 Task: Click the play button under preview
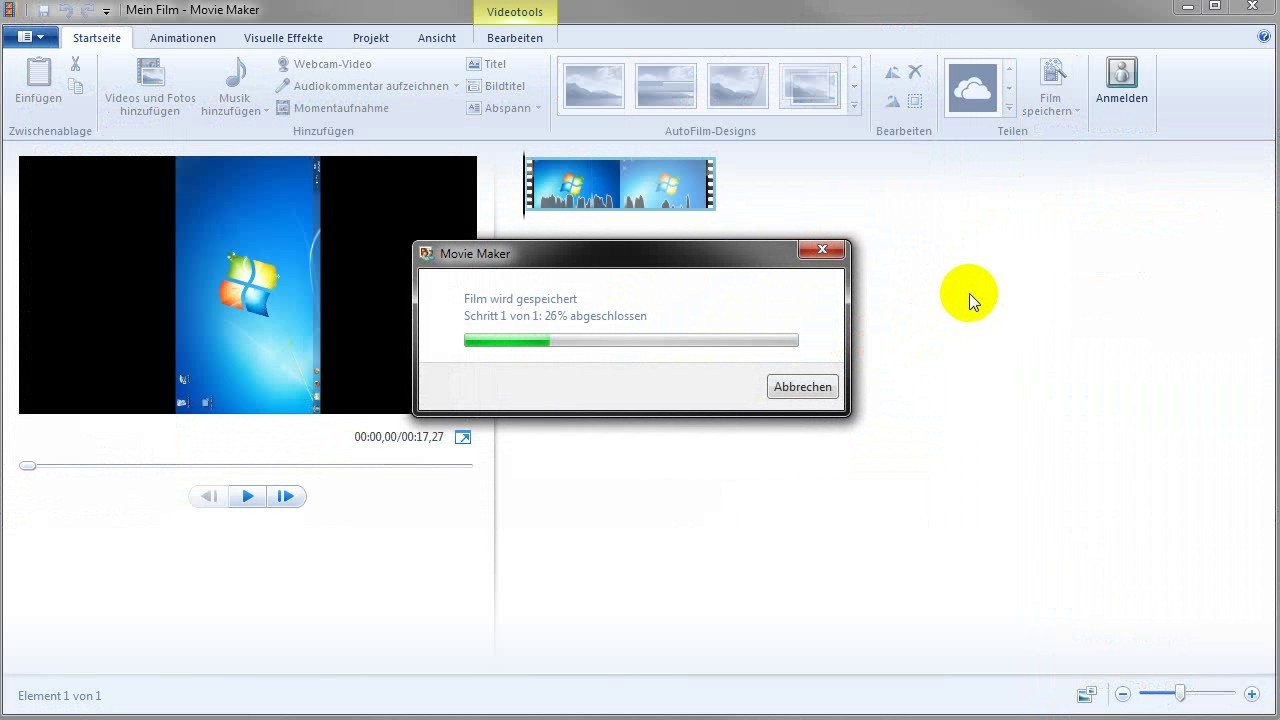(x=248, y=496)
